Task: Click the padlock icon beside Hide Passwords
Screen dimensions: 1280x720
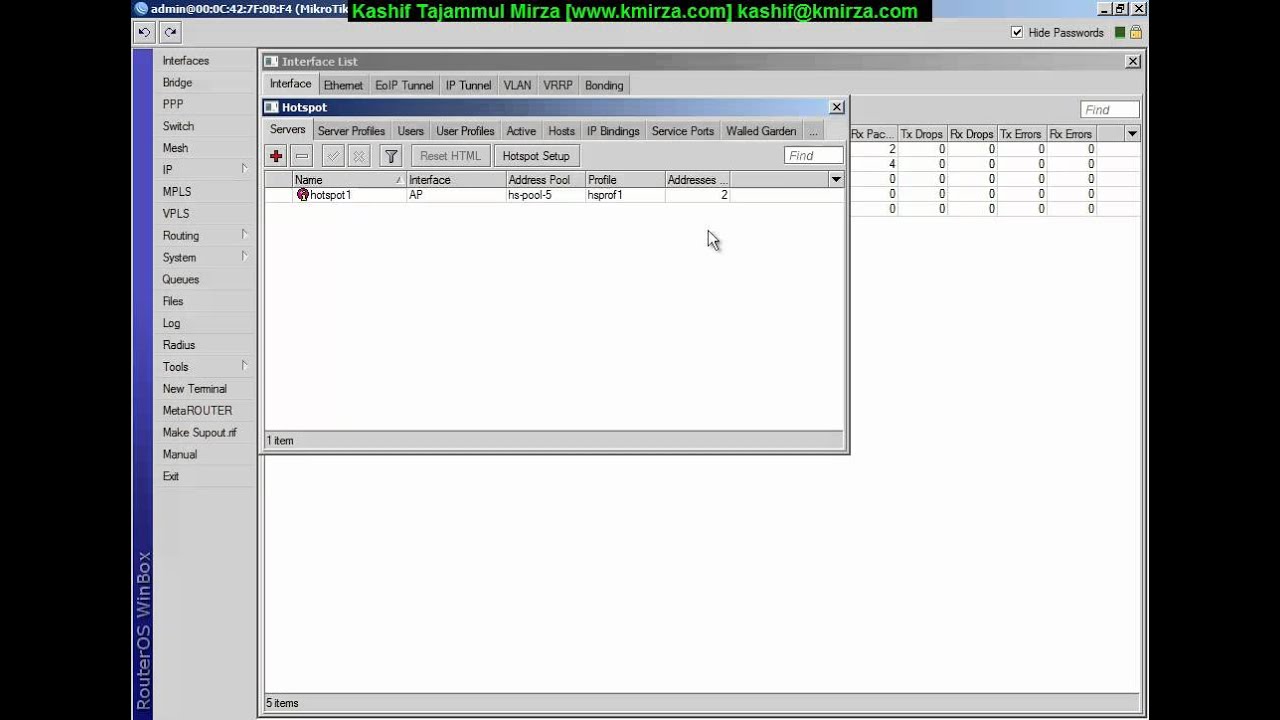Action: 1136,32
